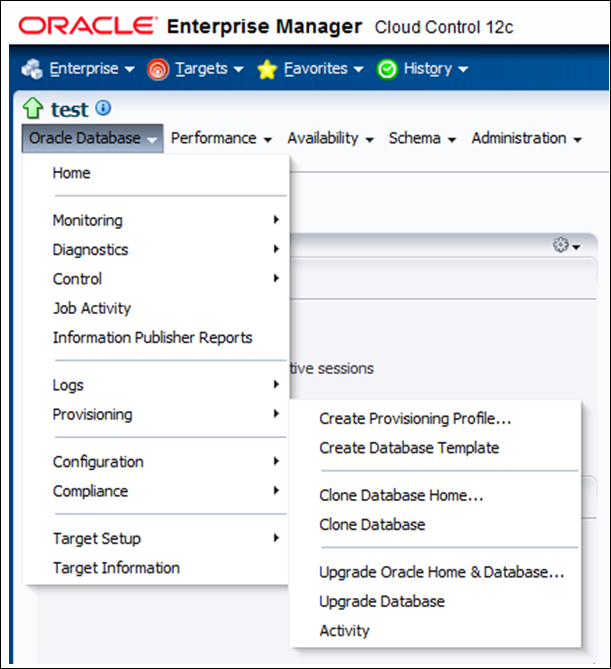The height and width of the screenshot is (669, 611).
Task: Click the Targets bullseye icon
Action: [x=158, y=69]
